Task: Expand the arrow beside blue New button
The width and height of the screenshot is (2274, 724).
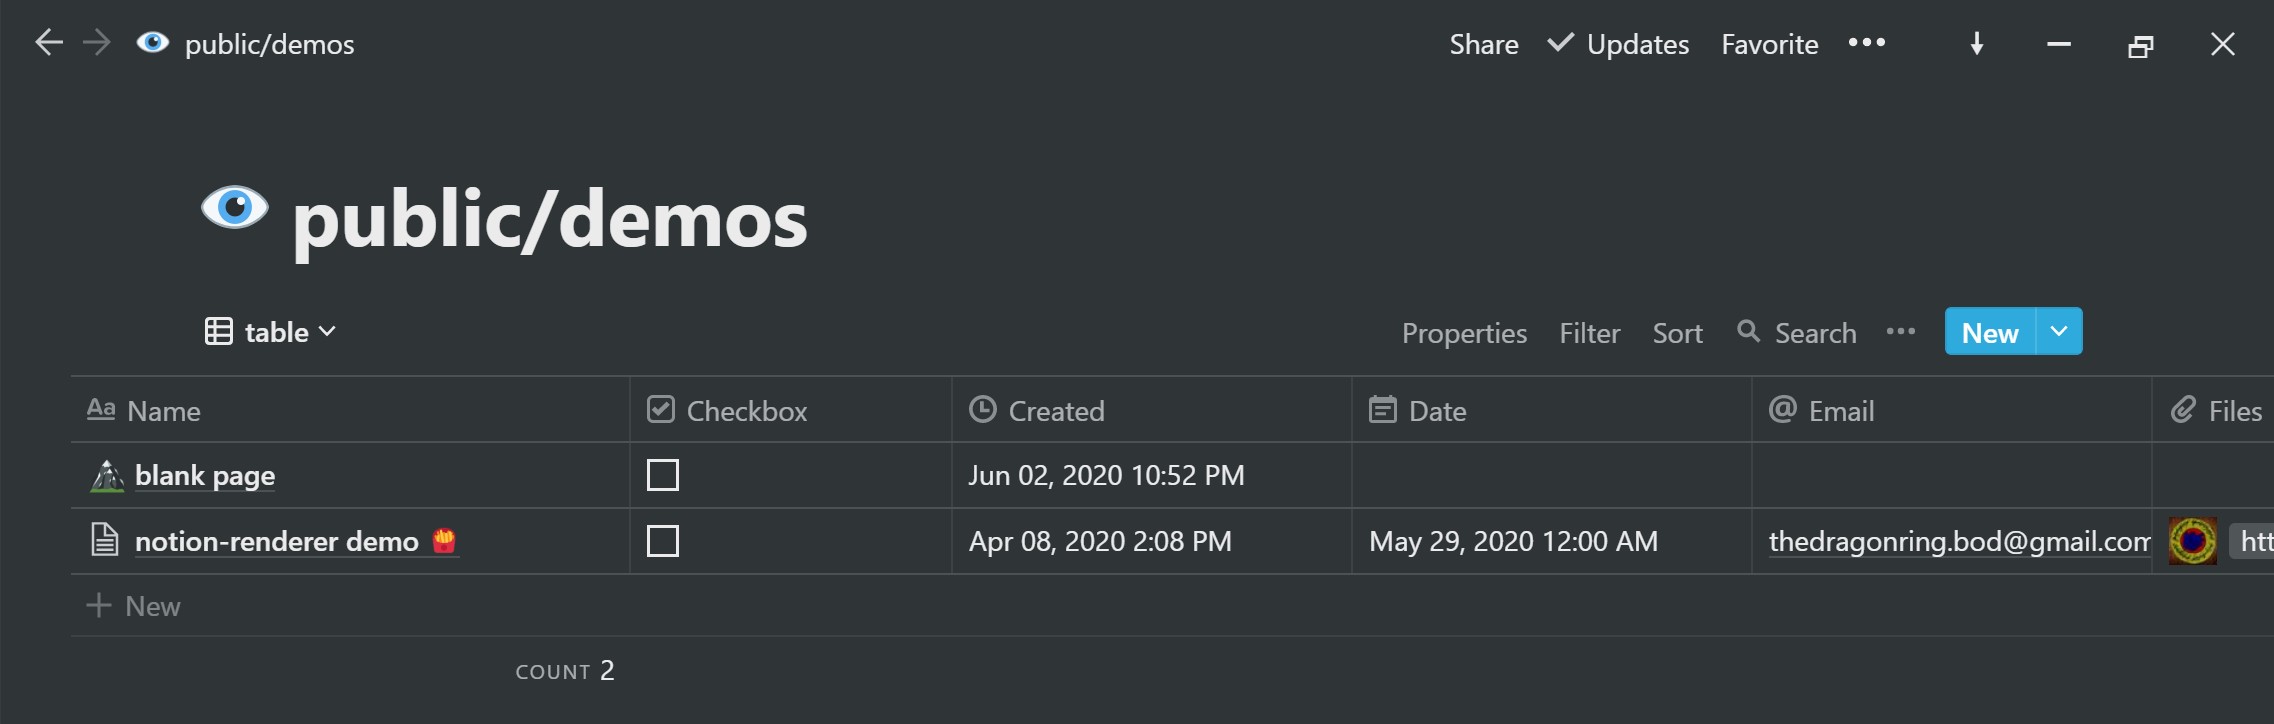Action: tap(2059, 331)
